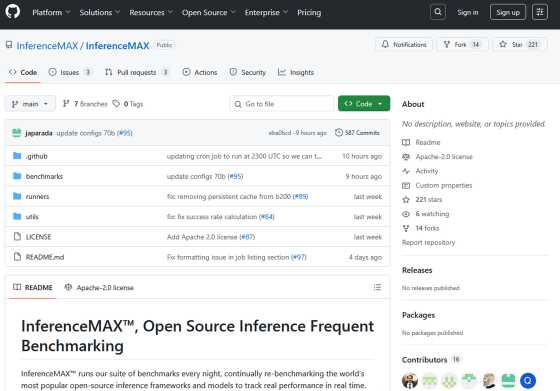Click the fork icon beside 14 forks
This screenshot has width=560, height=391.
click(x=406, y=228)
